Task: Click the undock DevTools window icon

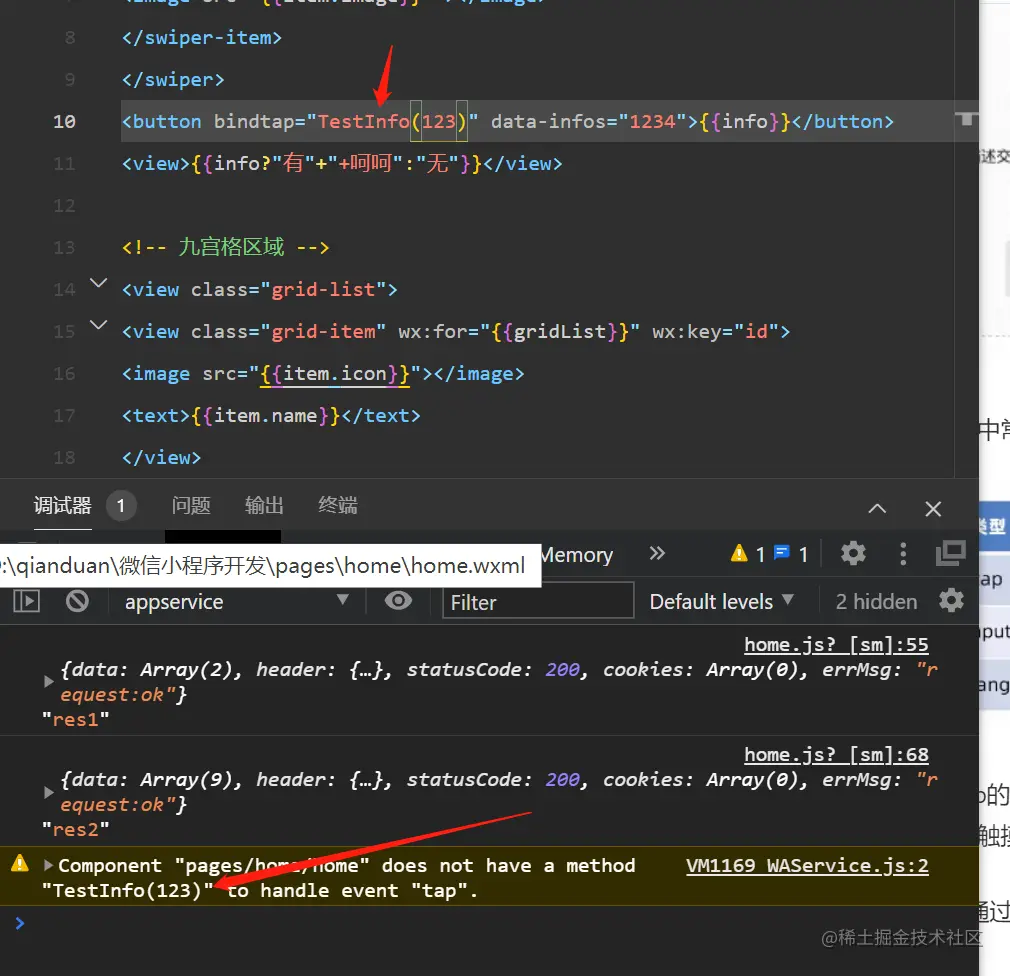Action: pos(950,553)
